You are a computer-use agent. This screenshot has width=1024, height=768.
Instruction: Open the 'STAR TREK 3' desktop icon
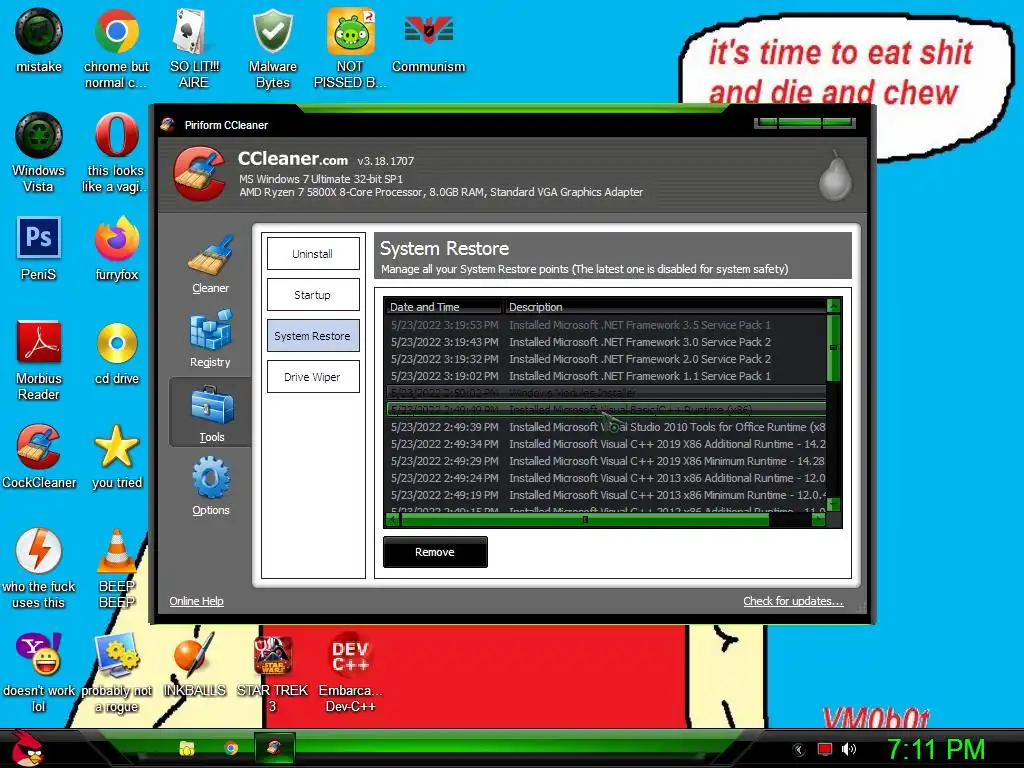[272, 672]
